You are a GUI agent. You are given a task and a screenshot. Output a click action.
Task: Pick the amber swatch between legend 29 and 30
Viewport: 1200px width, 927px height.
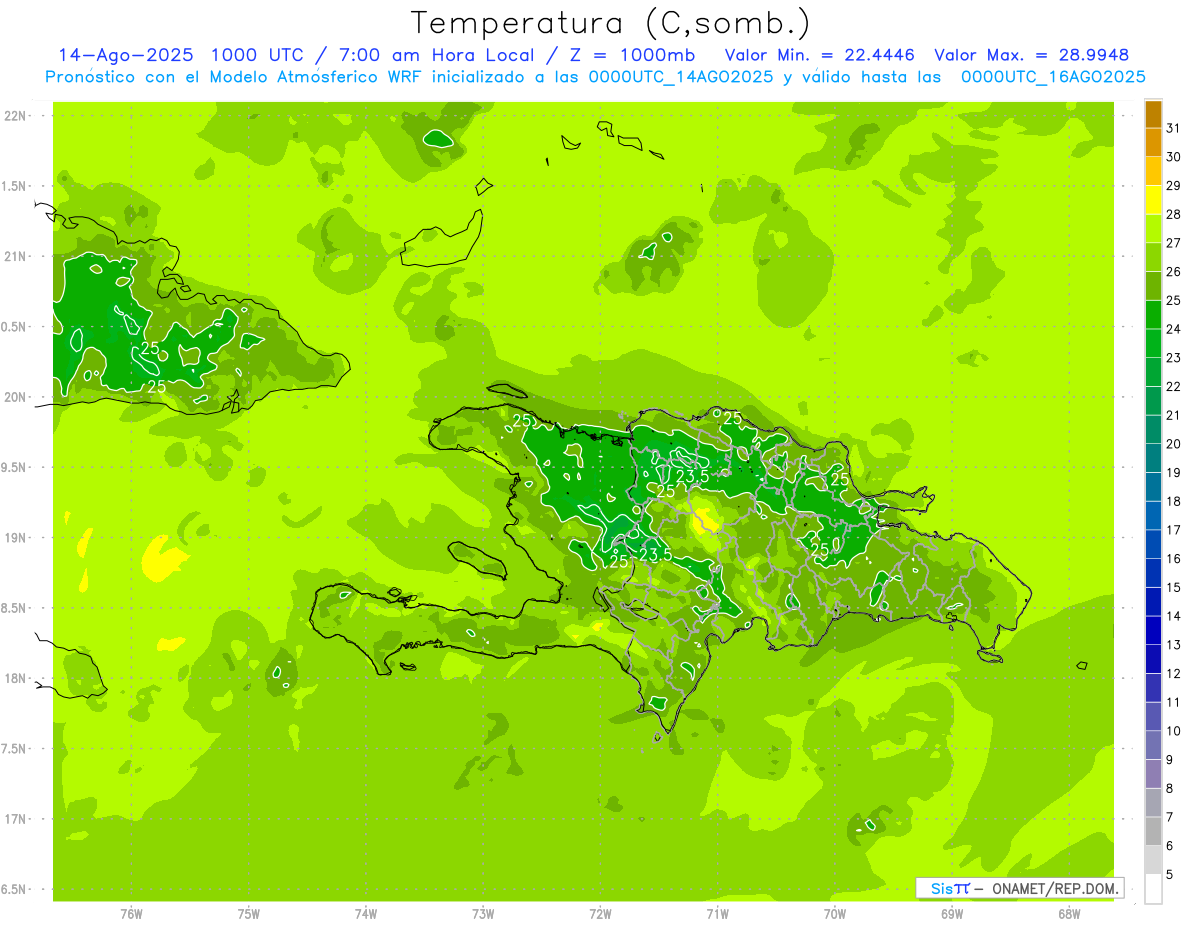click(x=1153, y=171)
